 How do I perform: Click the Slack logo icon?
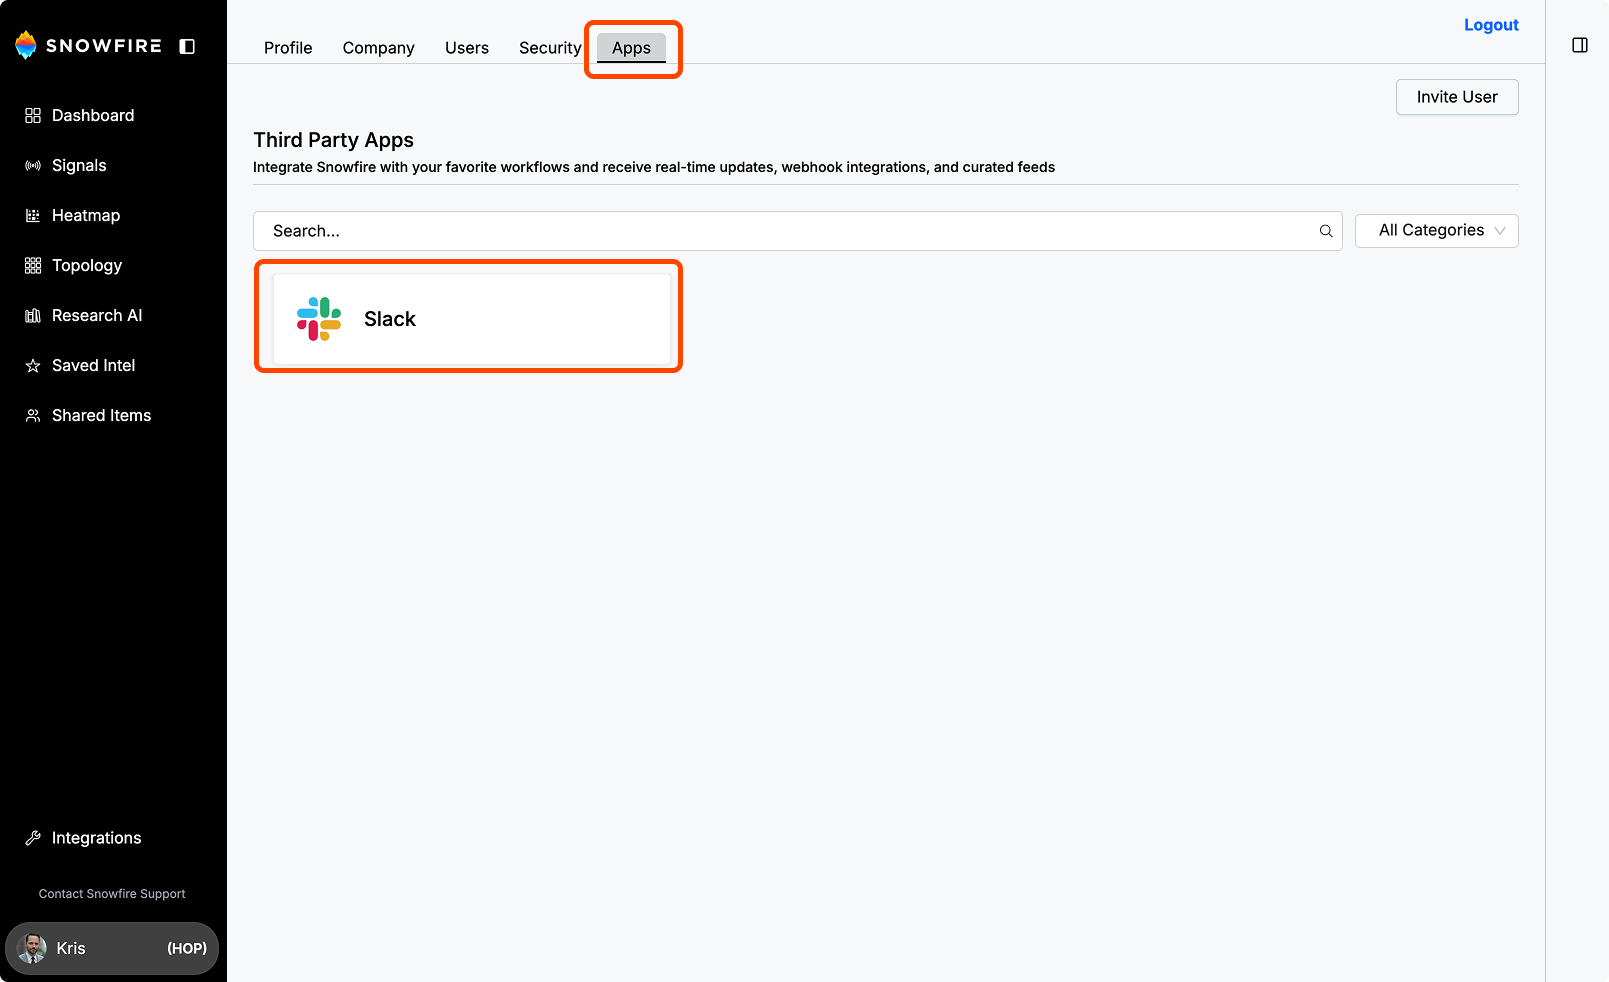(319, 319)
